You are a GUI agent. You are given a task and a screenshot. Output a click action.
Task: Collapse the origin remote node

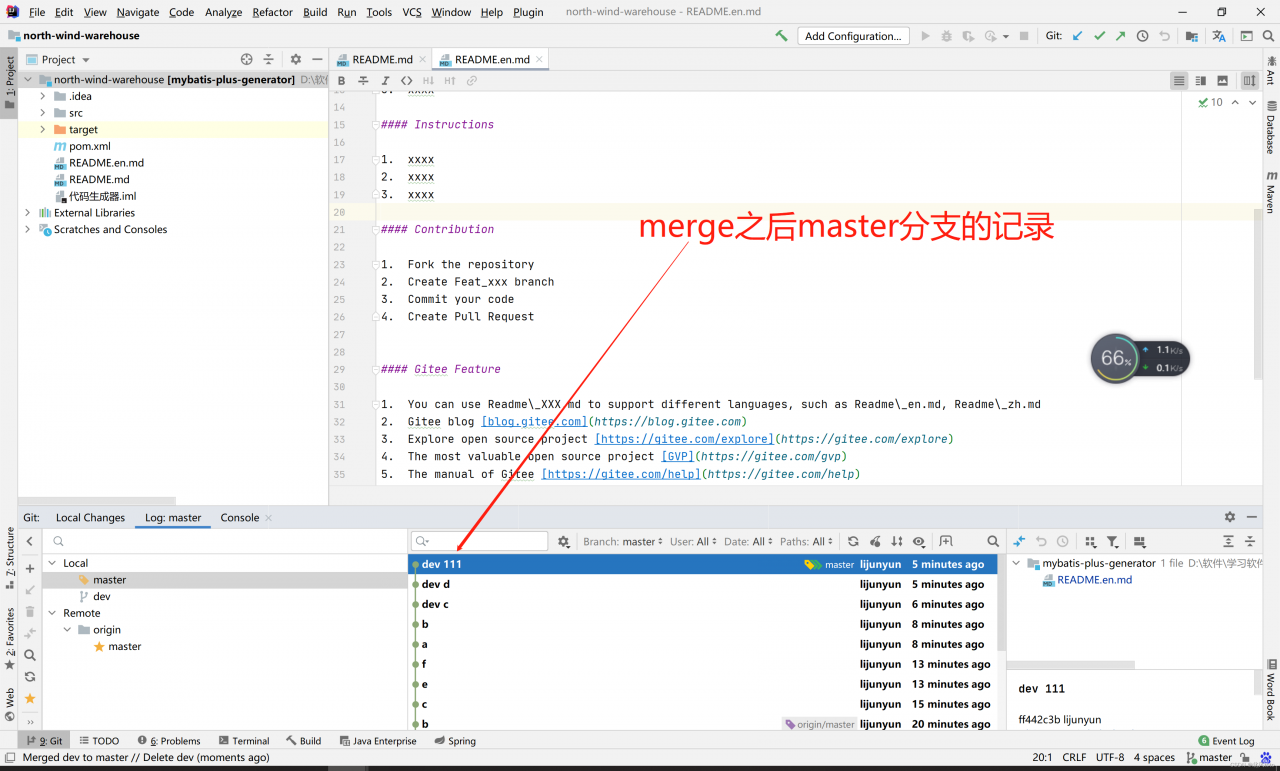click(x=68, y=630)
